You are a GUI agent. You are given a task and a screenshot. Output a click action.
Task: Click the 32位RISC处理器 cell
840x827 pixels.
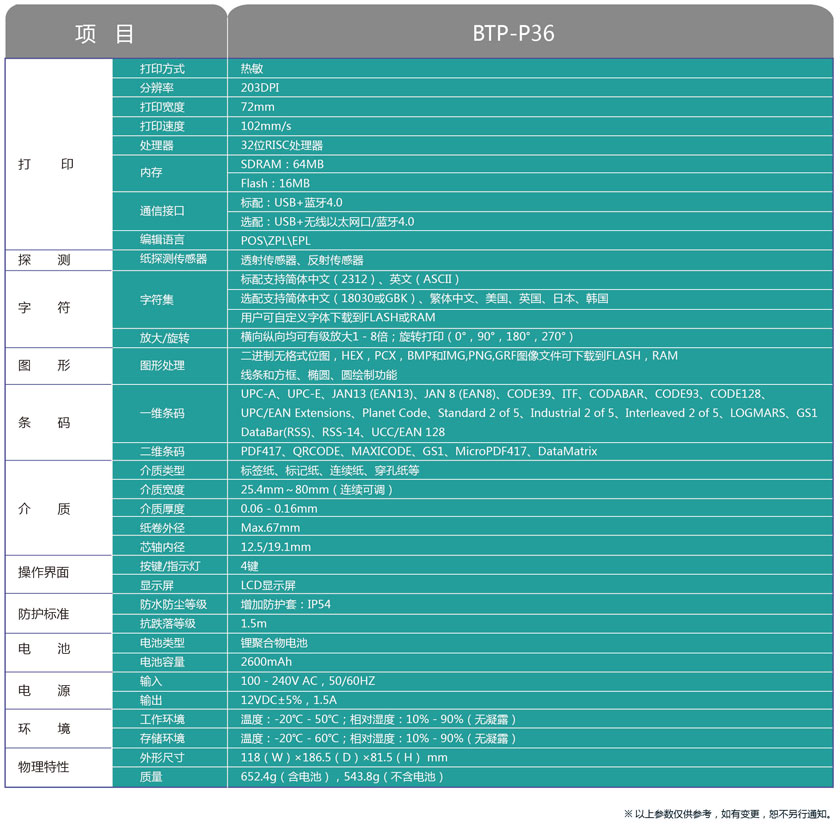[x=282, y=145]
